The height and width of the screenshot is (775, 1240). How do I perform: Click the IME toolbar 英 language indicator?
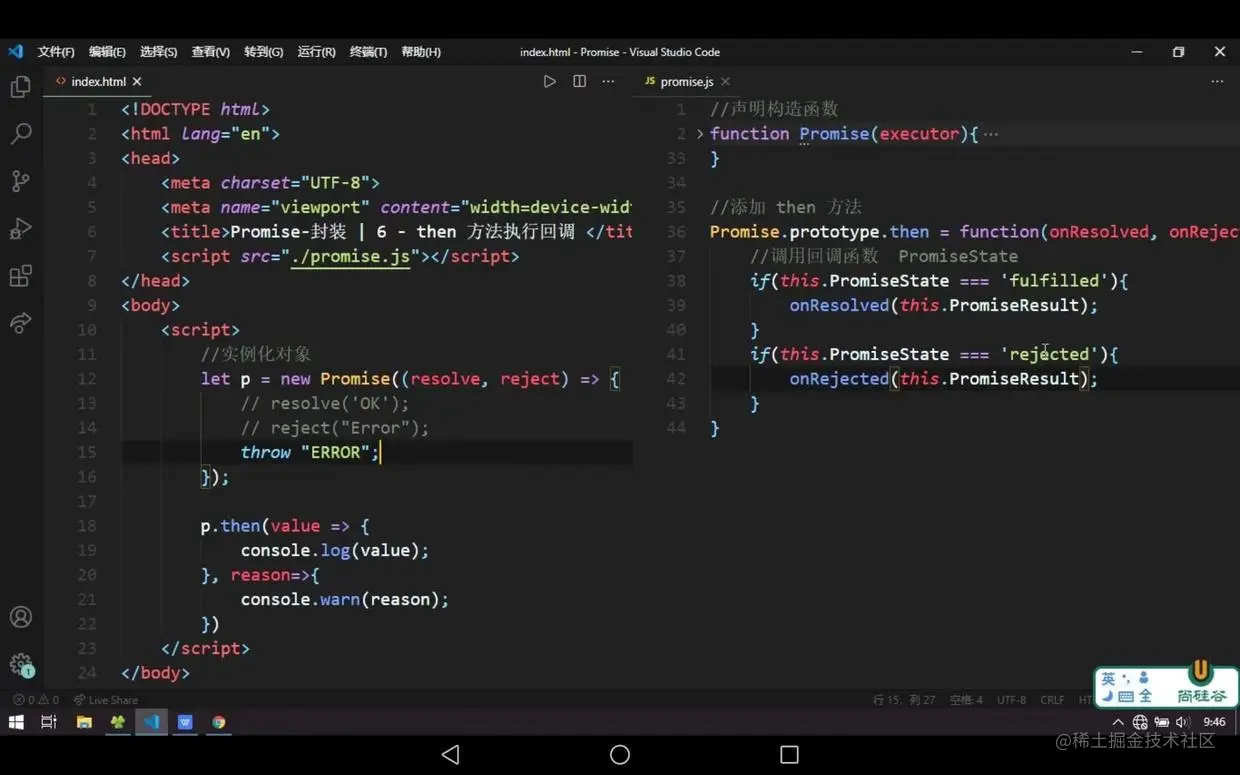tap(1108, 679)
